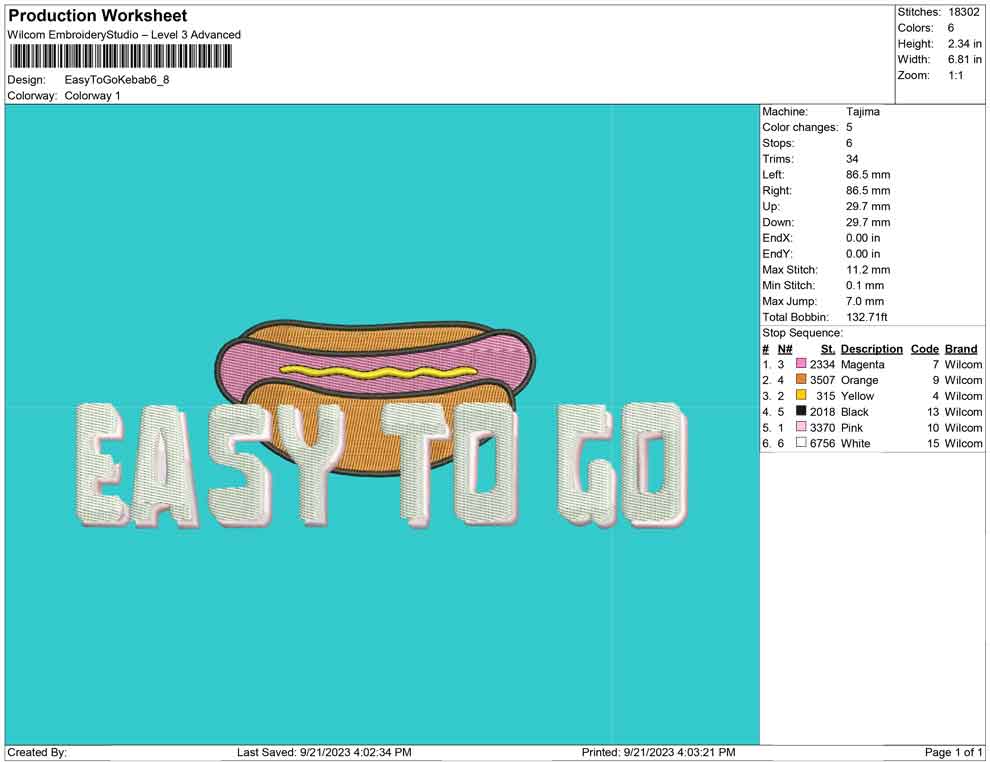
Task: Click the Brand column header
Action: [x=961, y=349]
